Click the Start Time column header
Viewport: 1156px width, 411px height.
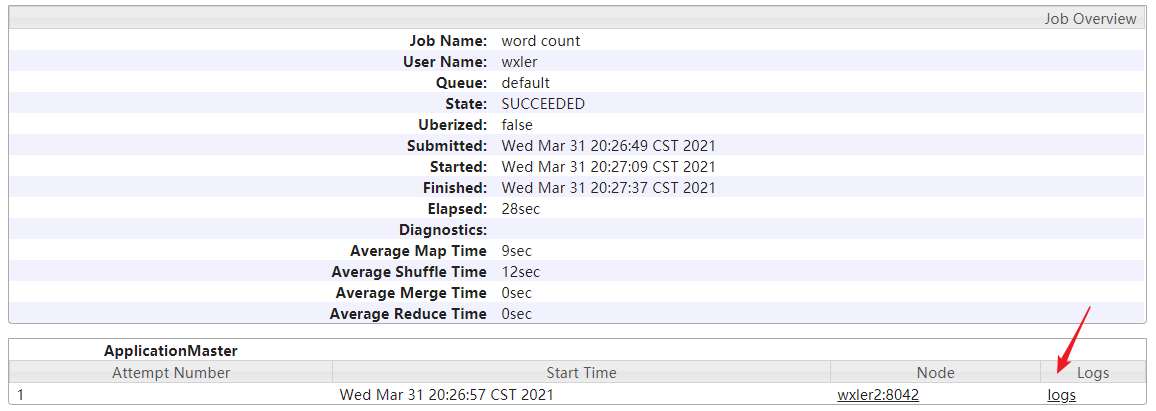[x=581, y=373]
